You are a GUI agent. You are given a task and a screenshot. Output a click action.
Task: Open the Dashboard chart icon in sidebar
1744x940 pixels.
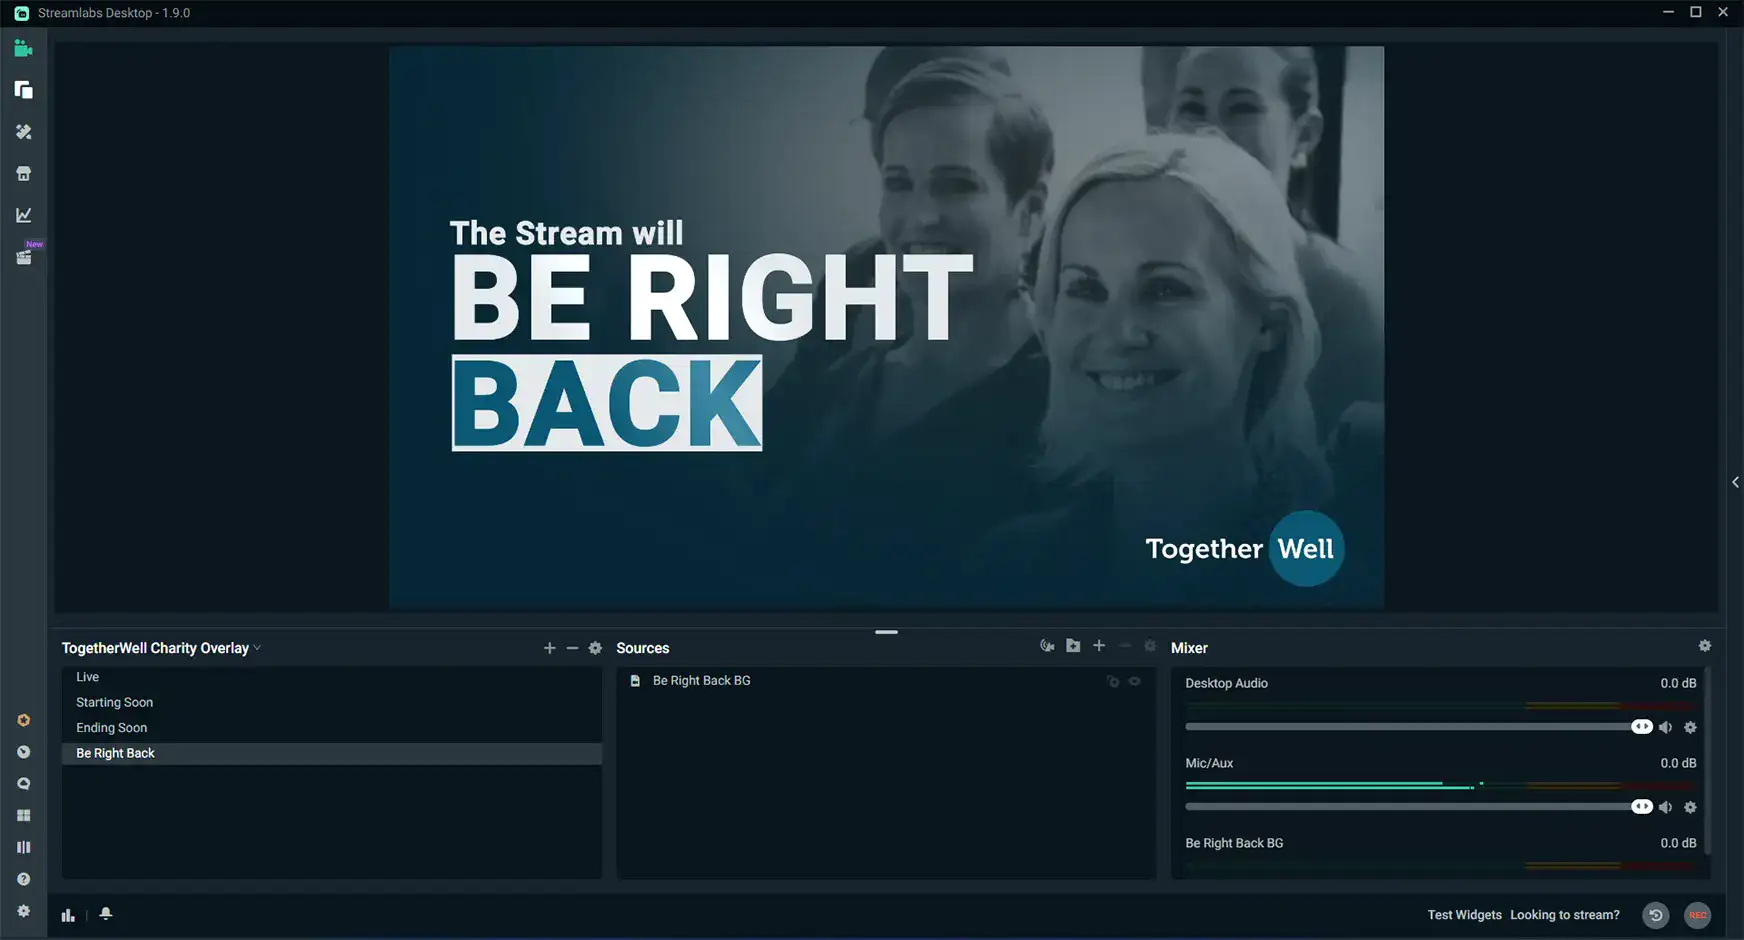[24, 213]
